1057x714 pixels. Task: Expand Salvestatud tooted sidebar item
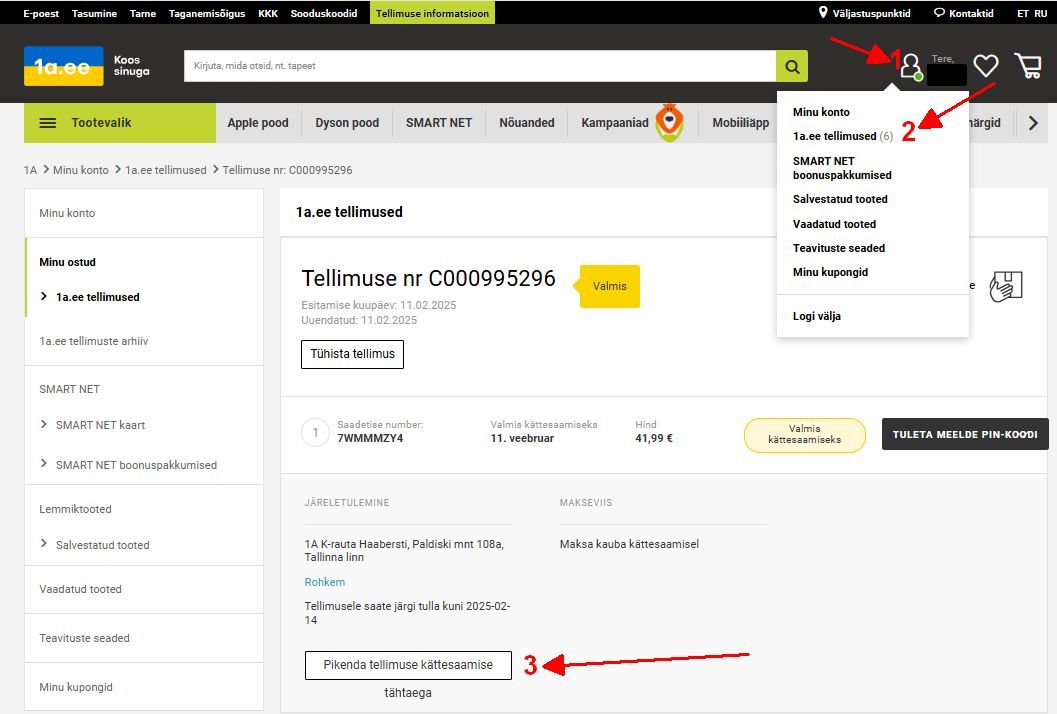(94, 545)
